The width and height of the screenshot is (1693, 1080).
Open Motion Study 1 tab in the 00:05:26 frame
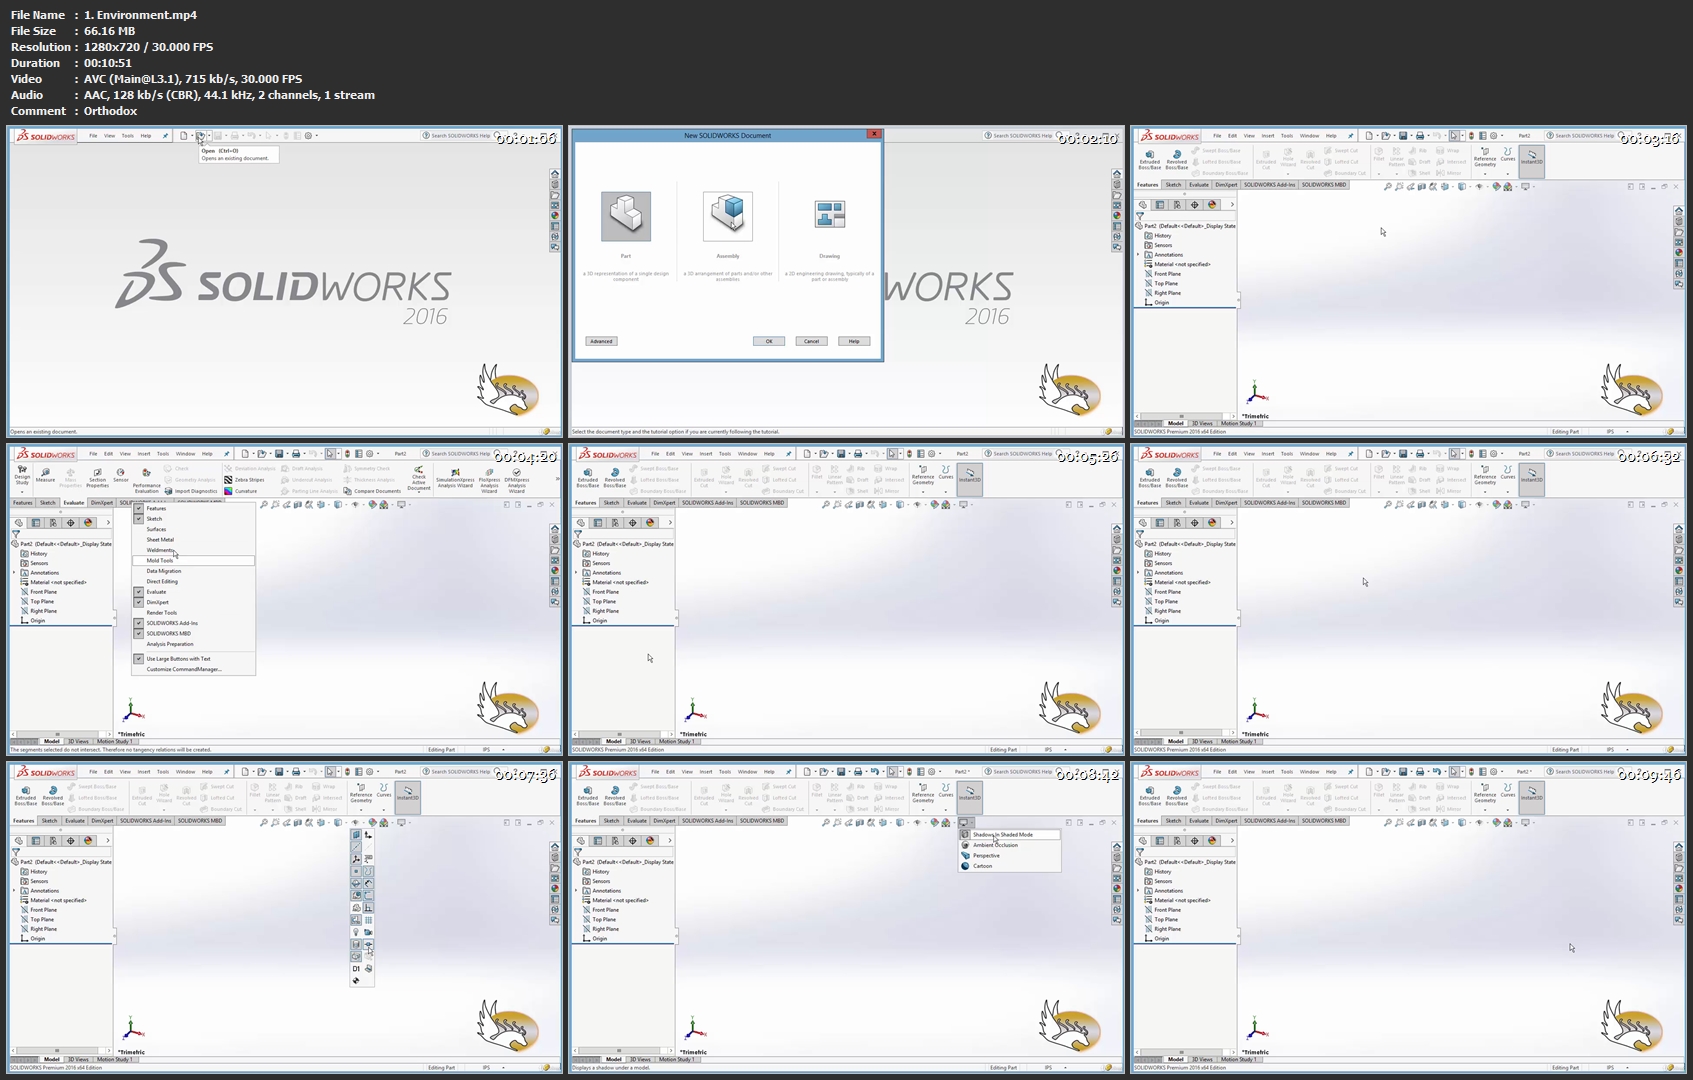pyautogui.click(x=676, y=741)
